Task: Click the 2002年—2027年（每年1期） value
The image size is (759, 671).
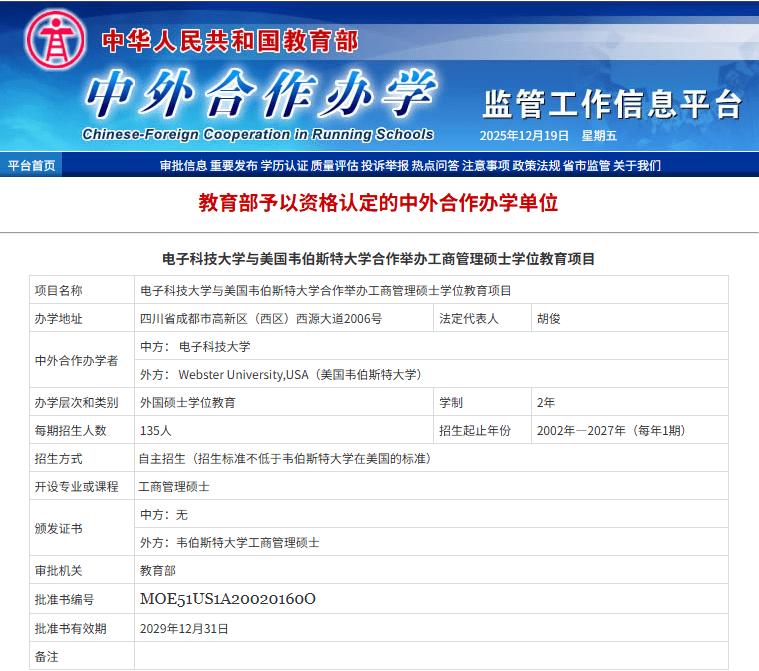Action: 611,430
